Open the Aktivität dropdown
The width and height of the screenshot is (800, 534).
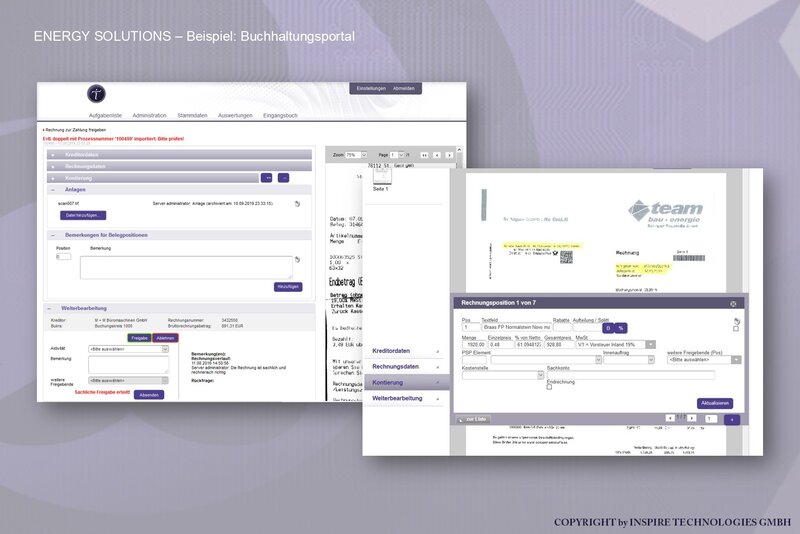[x=165, y=349]
